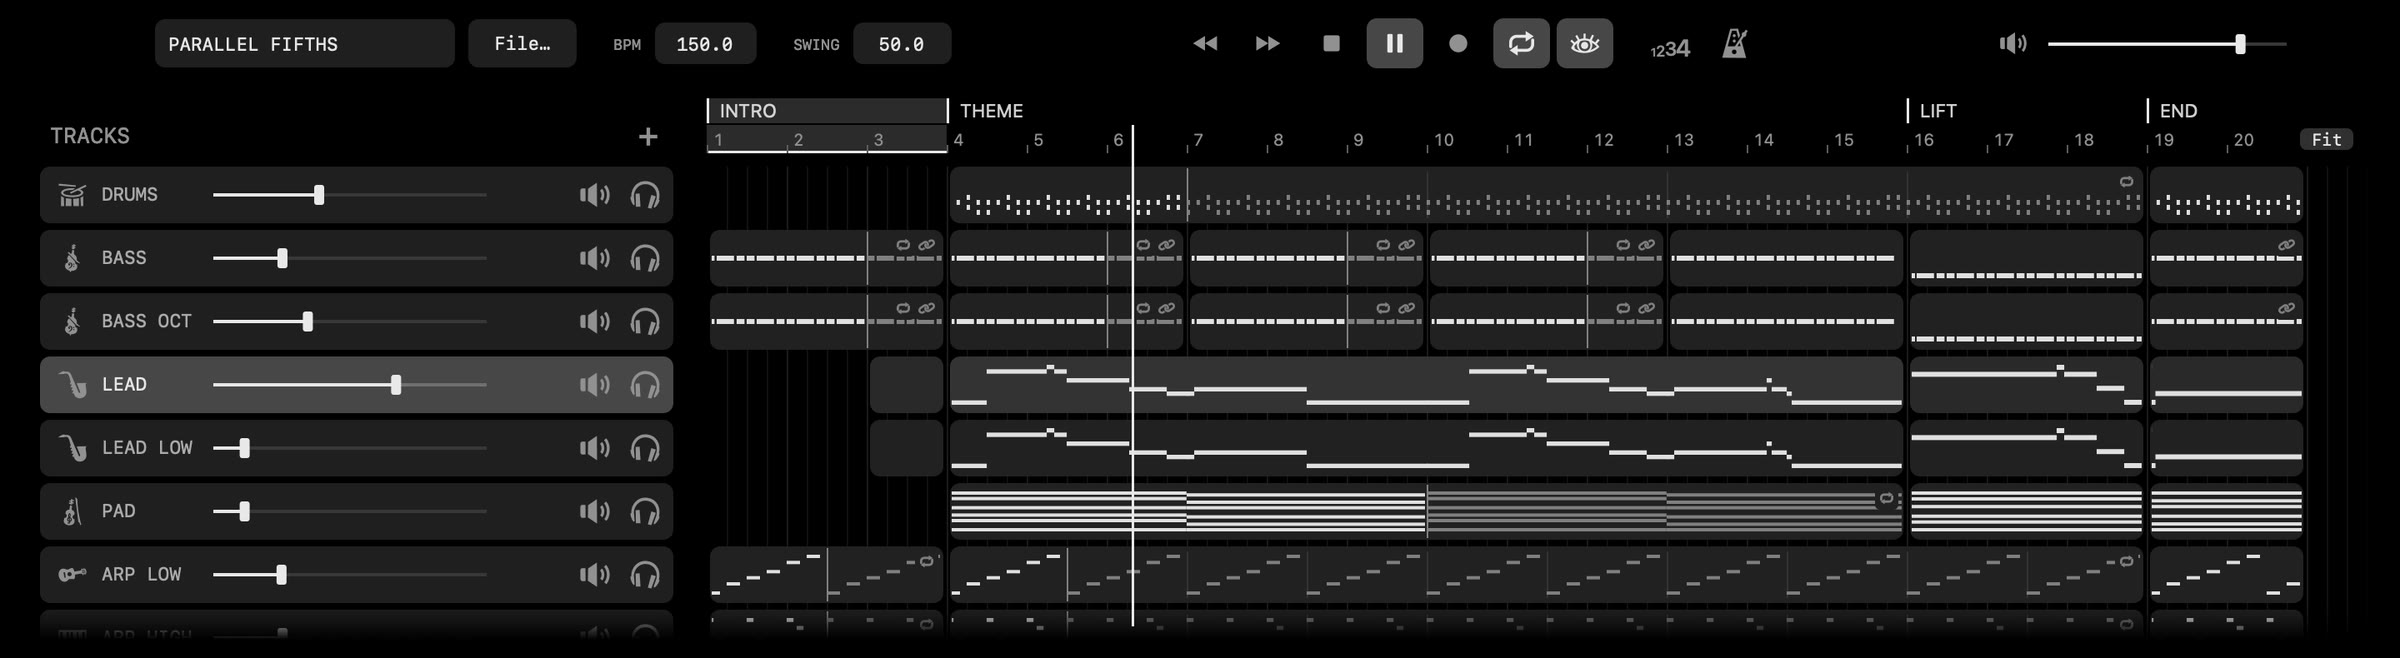Select the DRUMS track name
This screenshot has width=2400, height=658.
click(129, 195)
